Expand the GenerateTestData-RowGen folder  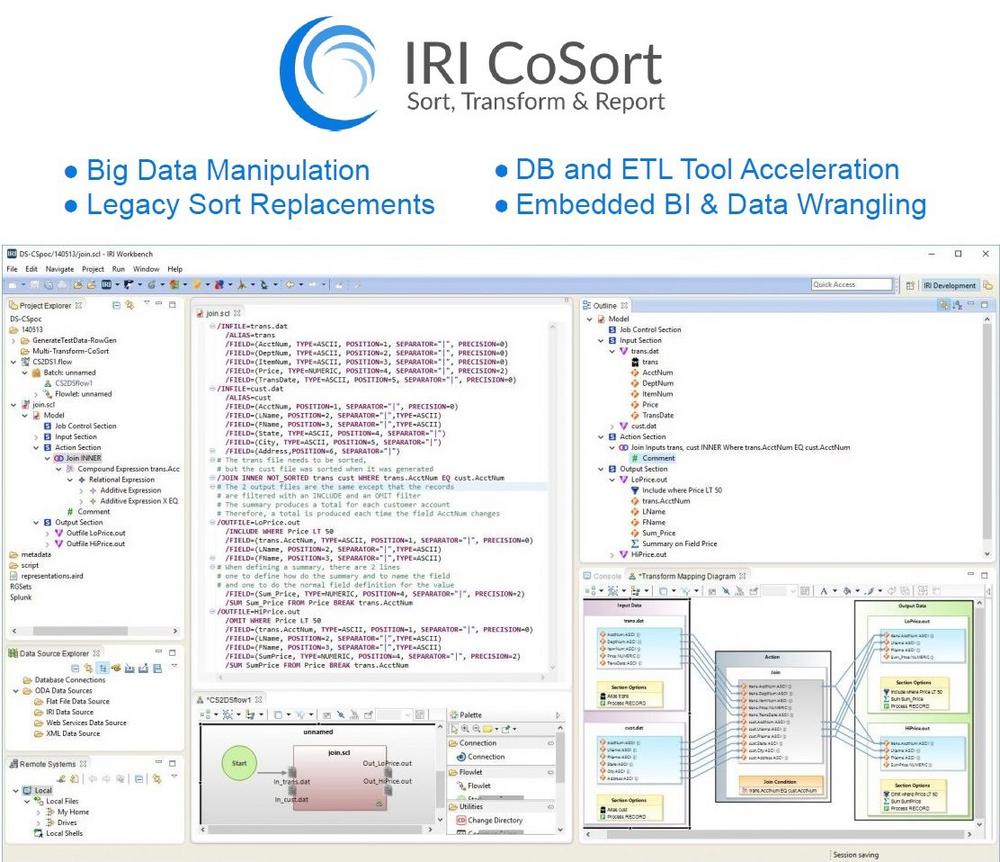pyautogui.click(x=14, y=341)
